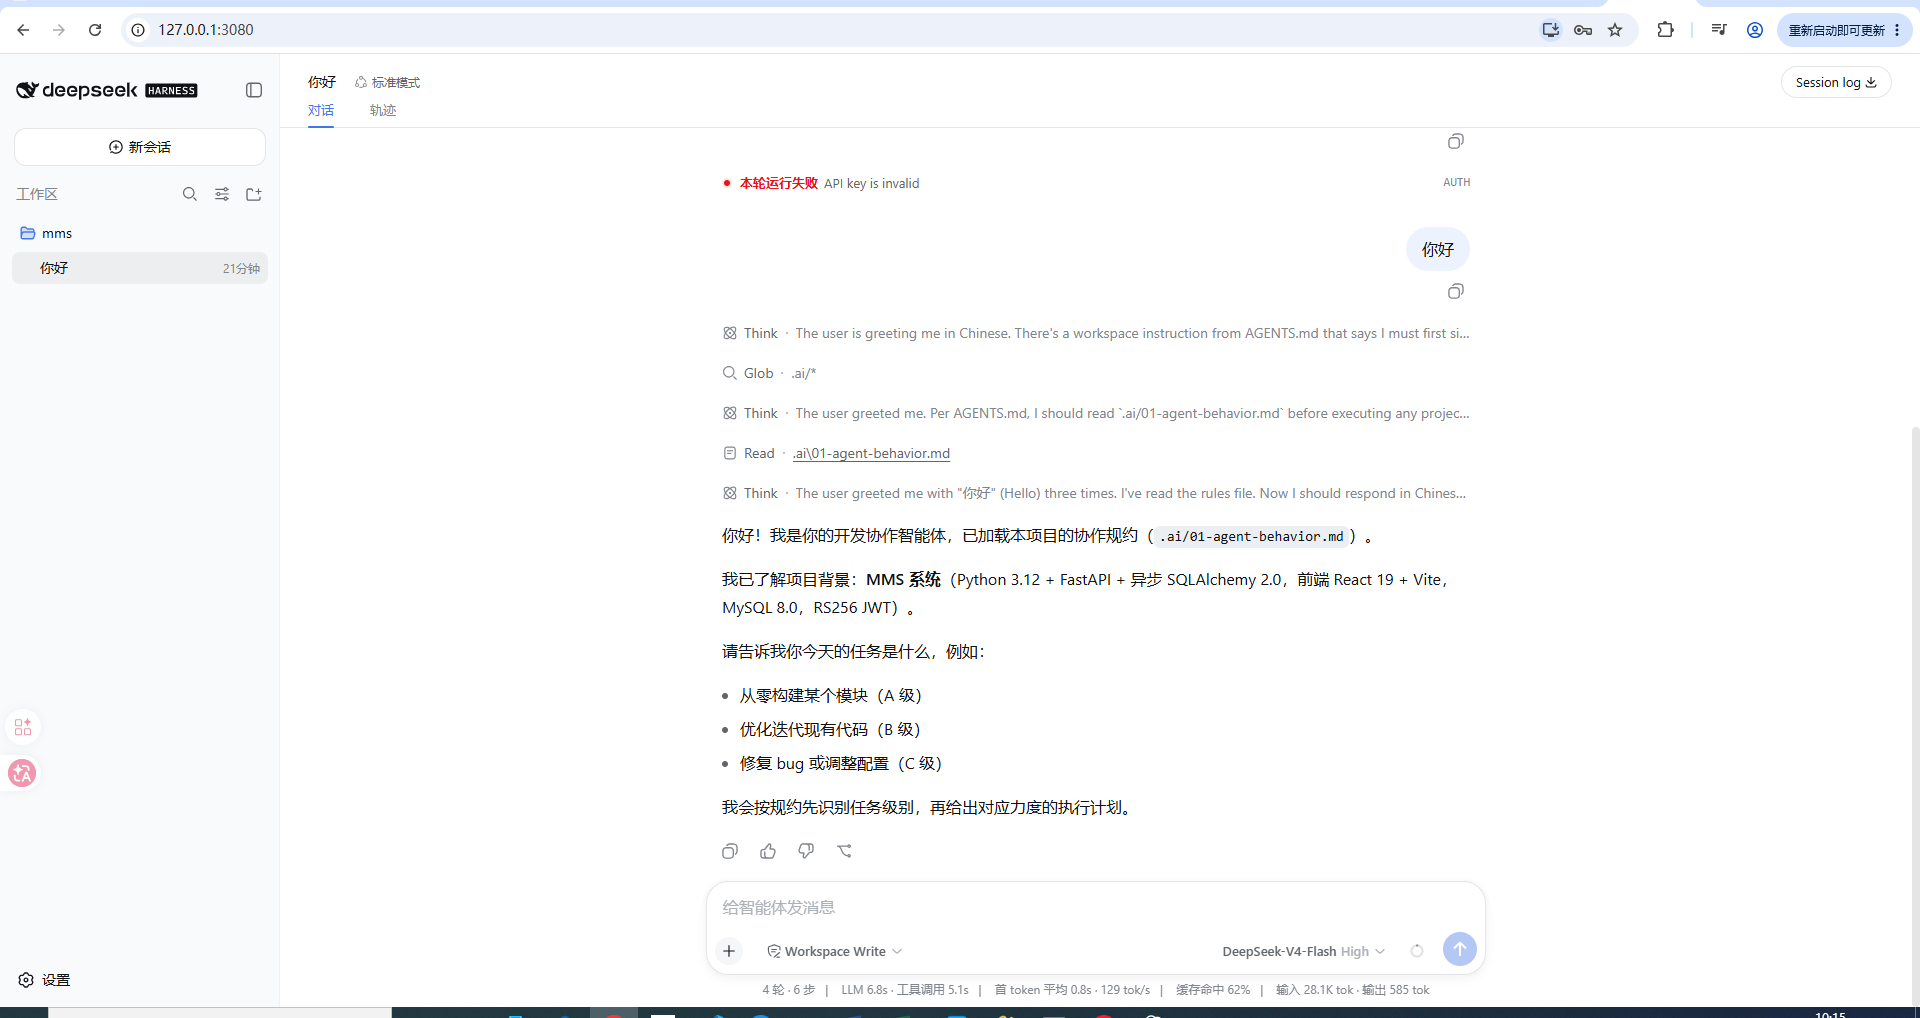Screen dimensions: 1920x1018
Task: Send message with arrow button
Action: click(1460, 949)
